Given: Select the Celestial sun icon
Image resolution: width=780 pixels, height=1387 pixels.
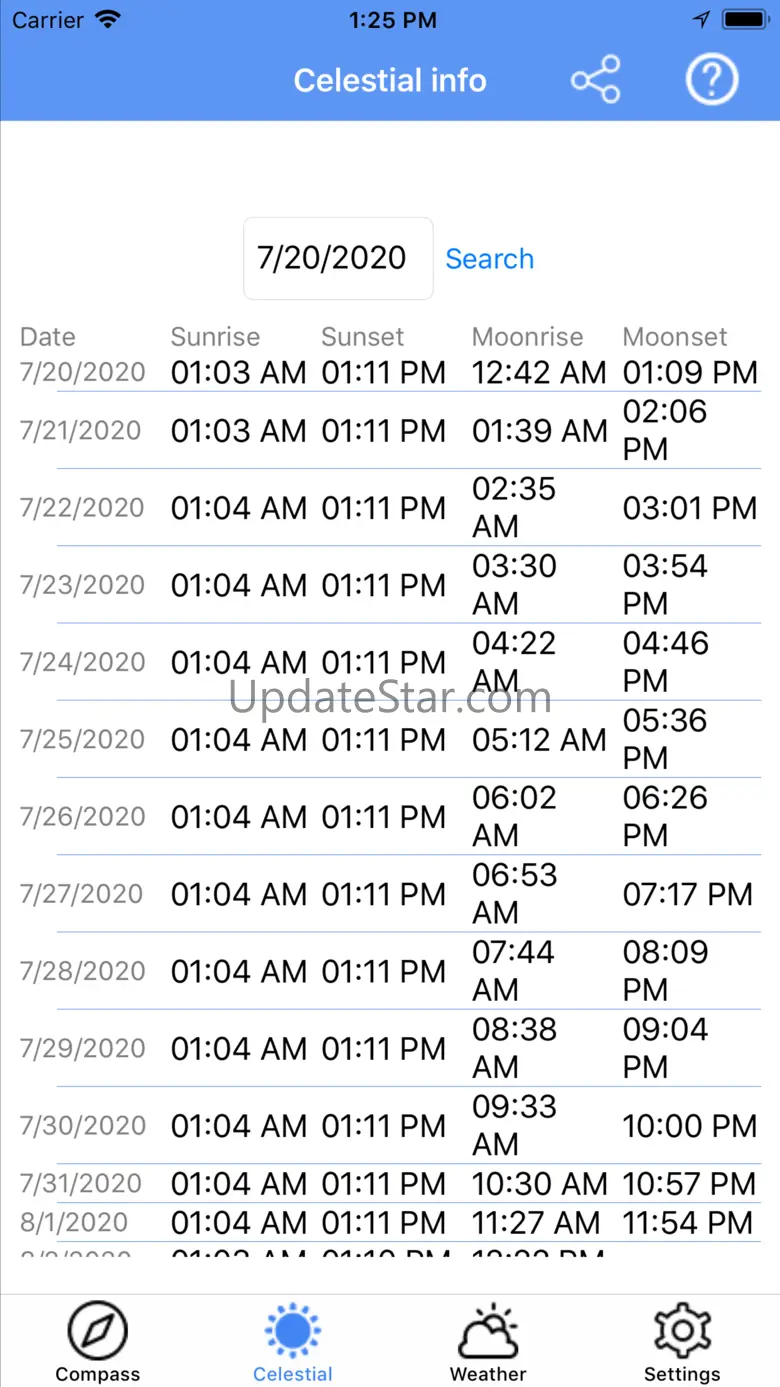Looking at the screenshot, I should [292, 1331].
